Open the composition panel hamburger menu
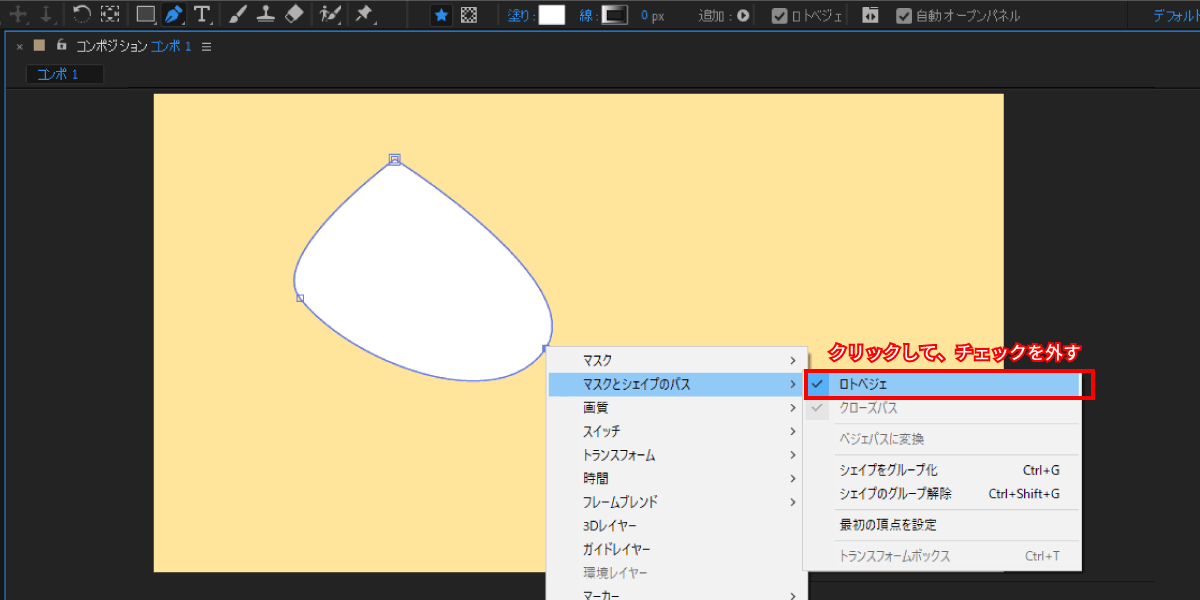The image size is (1200, 600). point(206,47)
